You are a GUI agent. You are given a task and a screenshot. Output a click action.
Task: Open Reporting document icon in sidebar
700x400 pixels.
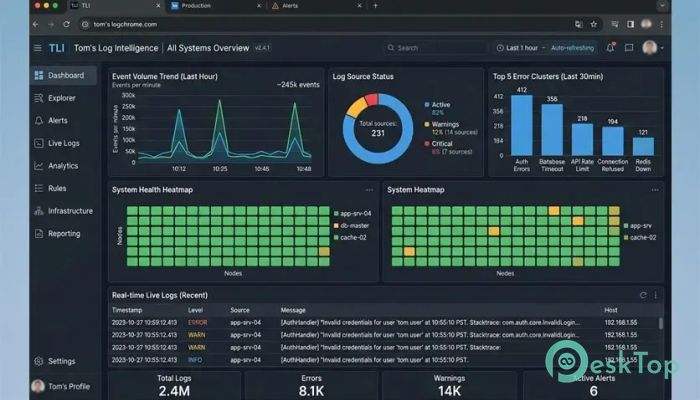click(x=39, y=233)
